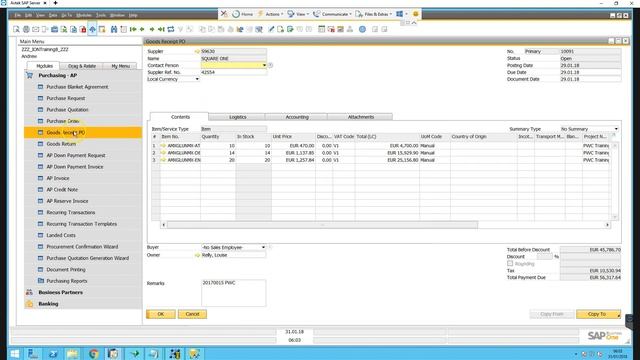Select My Menu tab
Viewport: 640px width, 360px height.
[x=120, y=66]
